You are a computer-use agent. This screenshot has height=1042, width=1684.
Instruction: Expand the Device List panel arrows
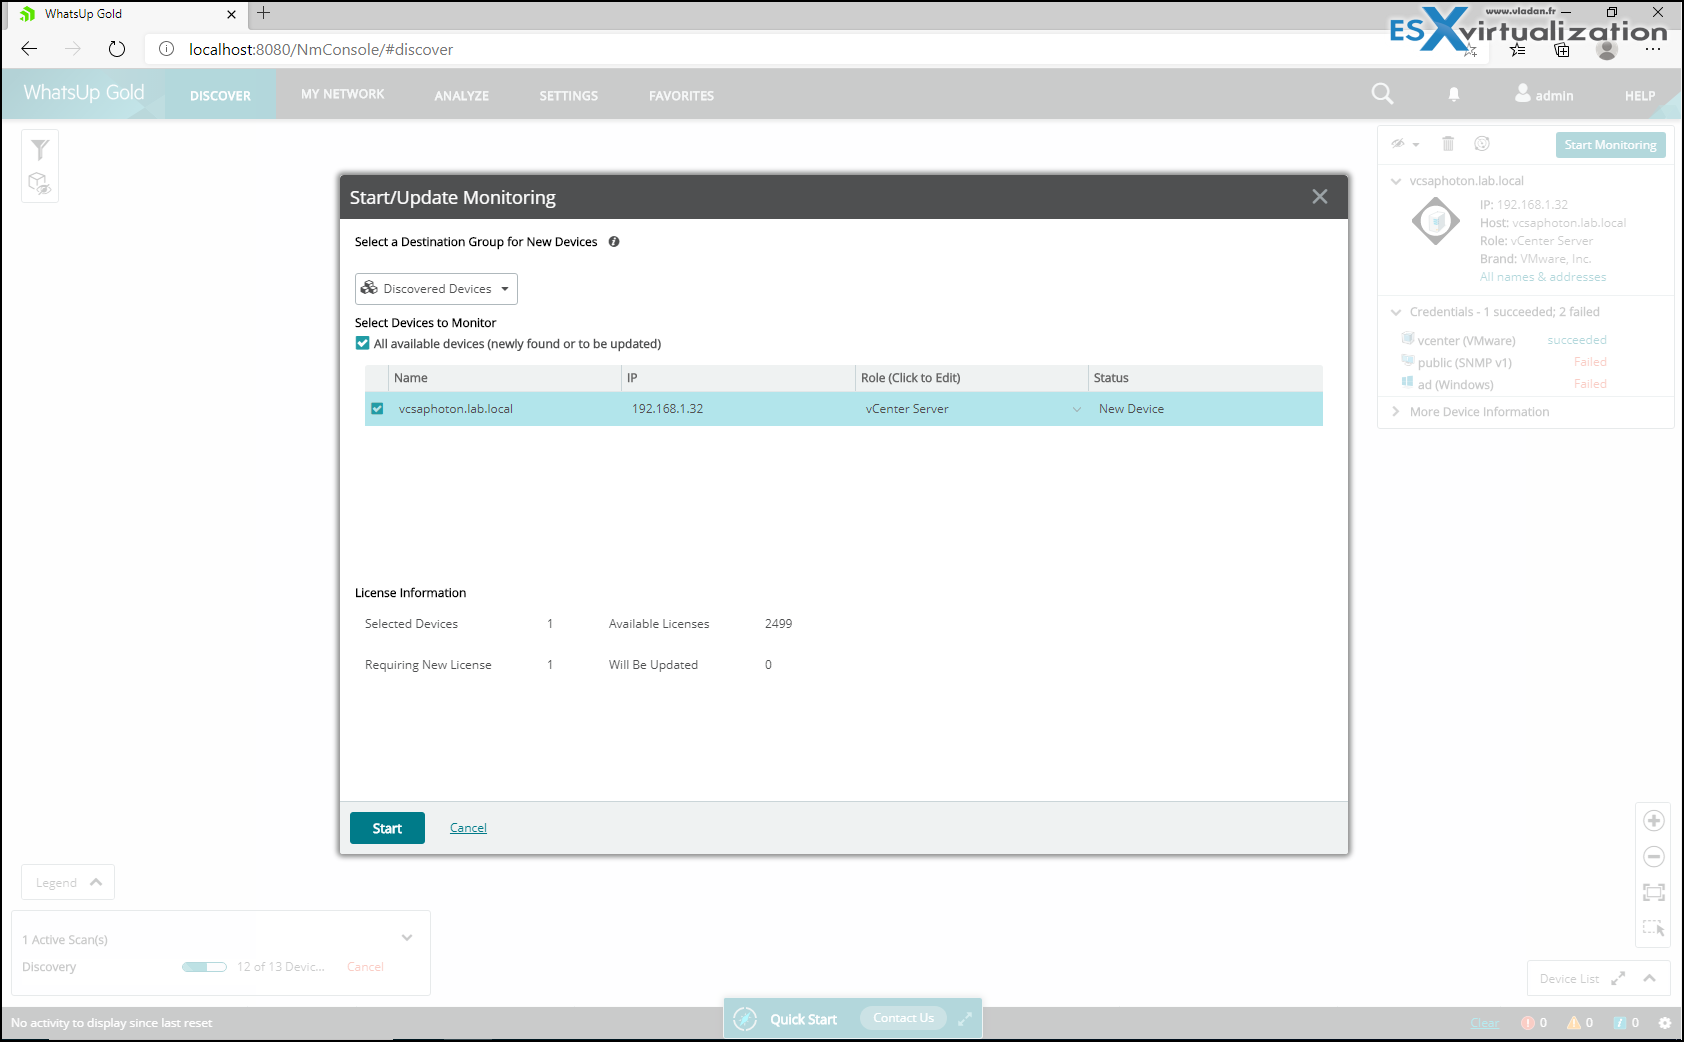click(1618, 978)
